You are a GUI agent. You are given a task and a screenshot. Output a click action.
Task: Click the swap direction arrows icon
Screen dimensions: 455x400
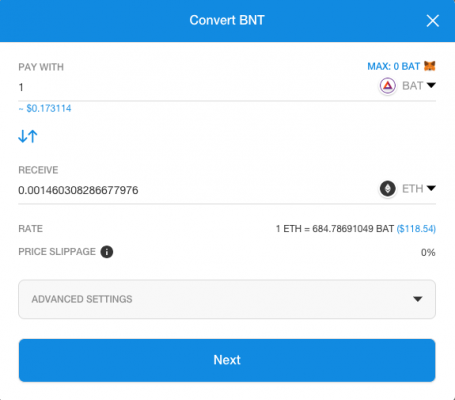pos(28,136)
